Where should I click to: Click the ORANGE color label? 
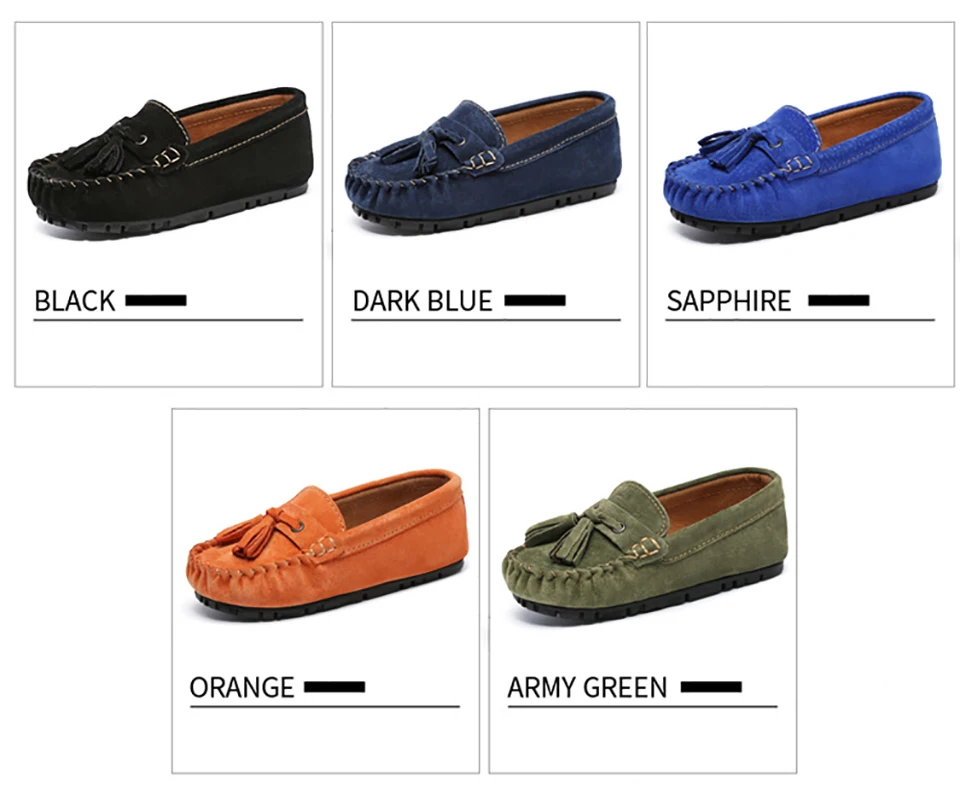pos(242,688)
